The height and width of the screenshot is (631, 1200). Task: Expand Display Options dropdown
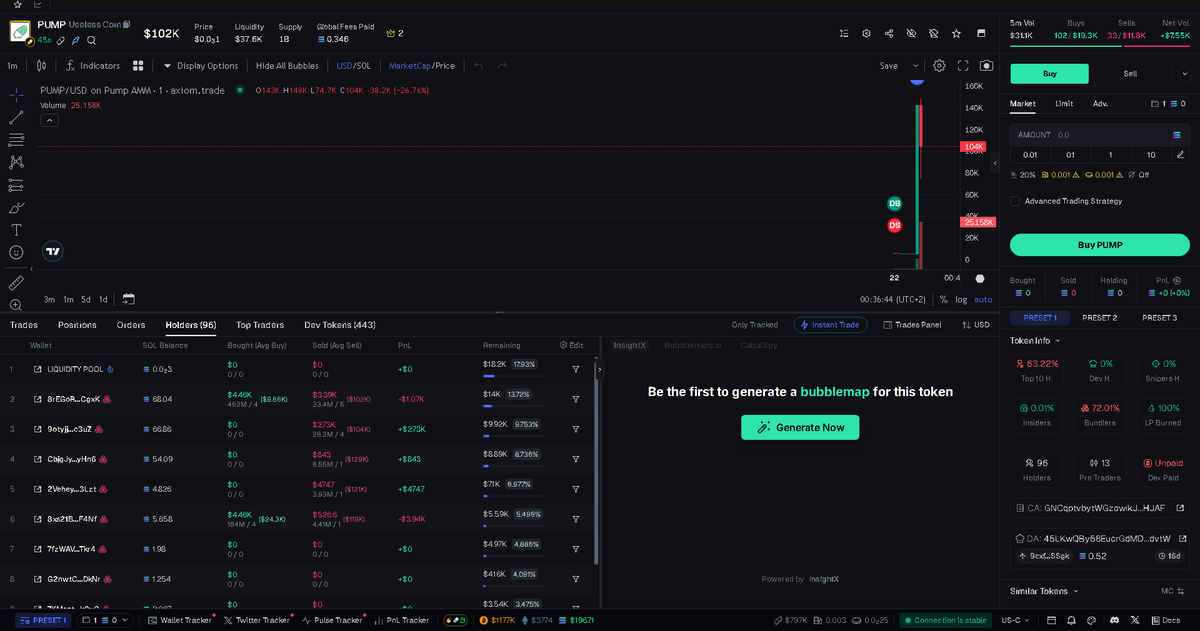[x=201, y=66]
